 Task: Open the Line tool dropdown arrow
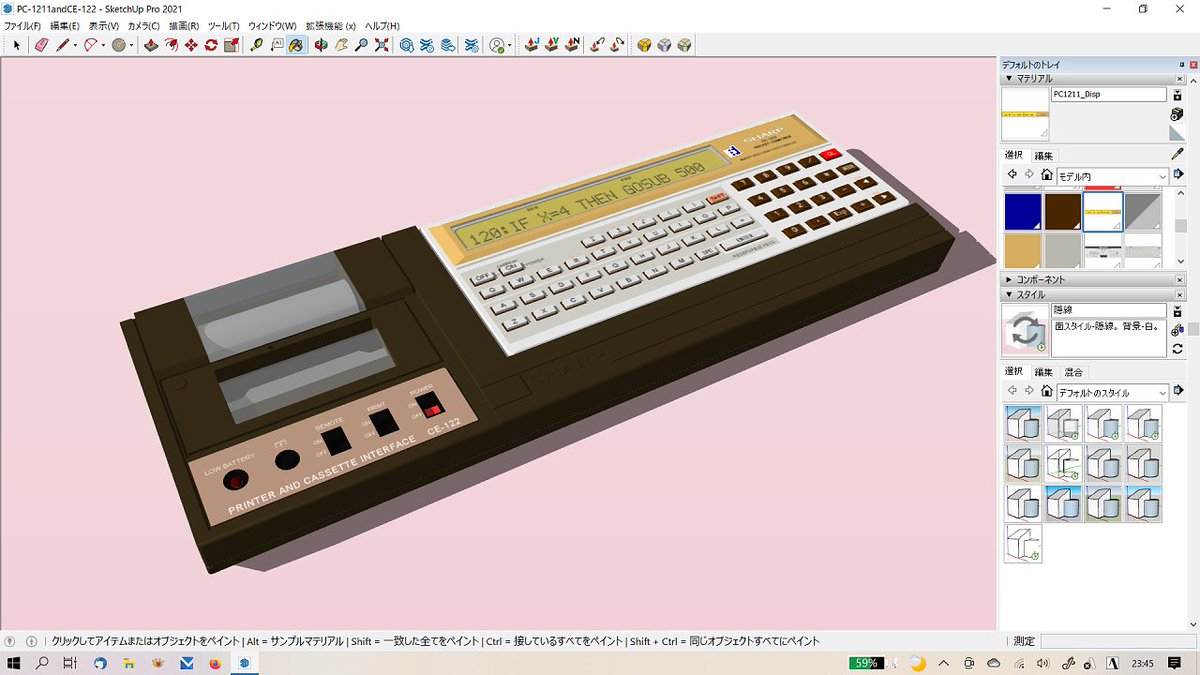coord(75,45)
